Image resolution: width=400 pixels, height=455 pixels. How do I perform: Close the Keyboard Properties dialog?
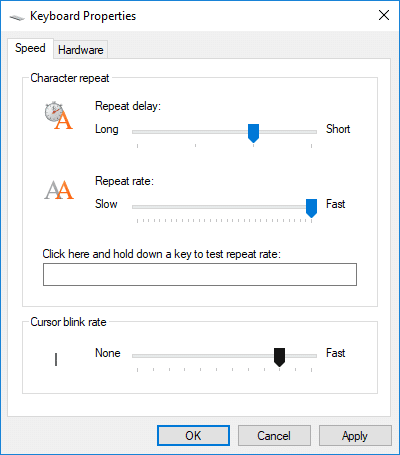coord(384,15)
